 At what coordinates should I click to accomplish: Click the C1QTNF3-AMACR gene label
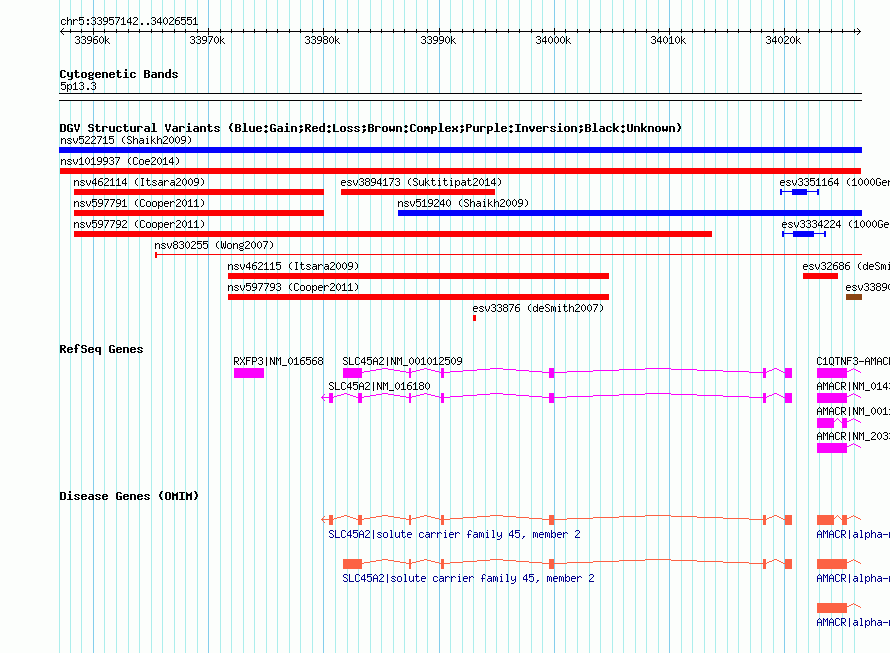(853, 361)
